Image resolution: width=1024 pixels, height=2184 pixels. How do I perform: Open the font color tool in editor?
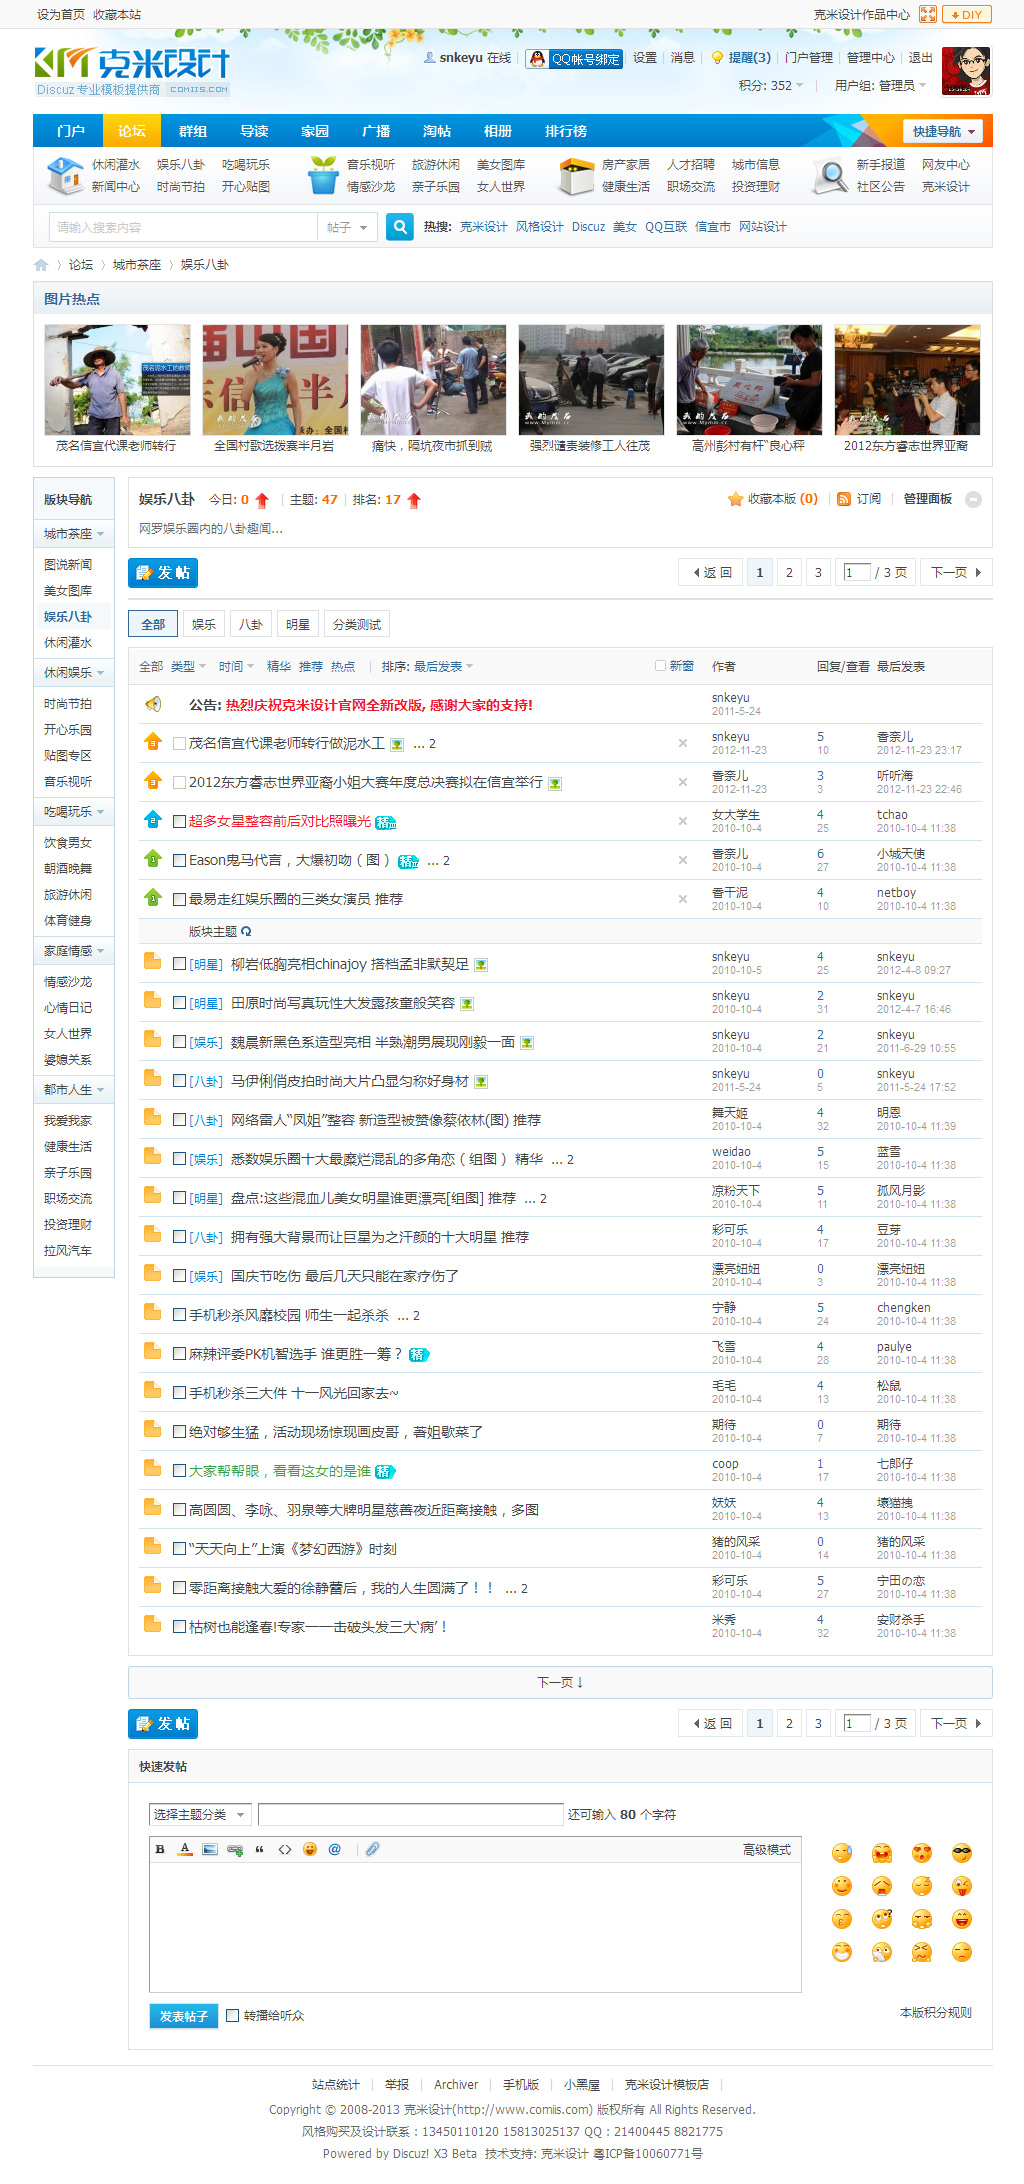(185, 1849)
